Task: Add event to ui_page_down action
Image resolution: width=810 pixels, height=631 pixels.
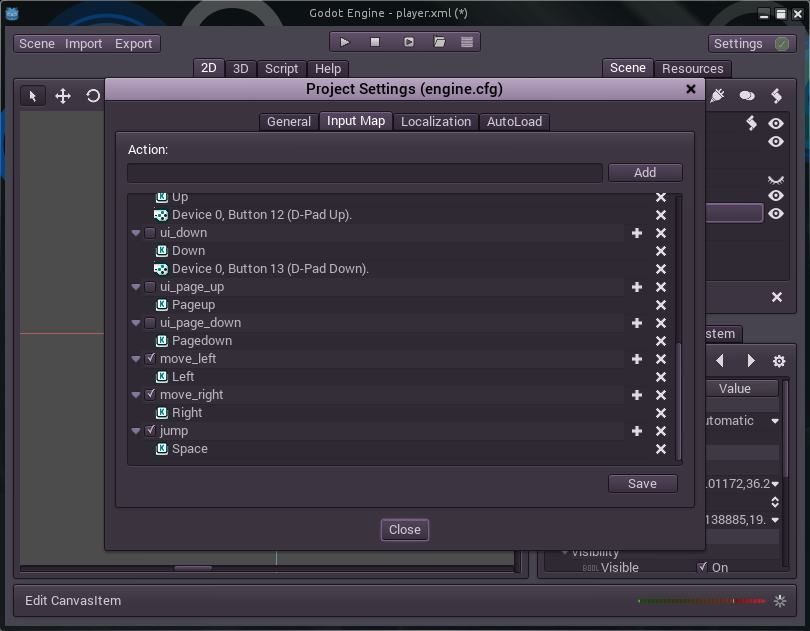Action: pyautogui.click(x=637, y=323)
